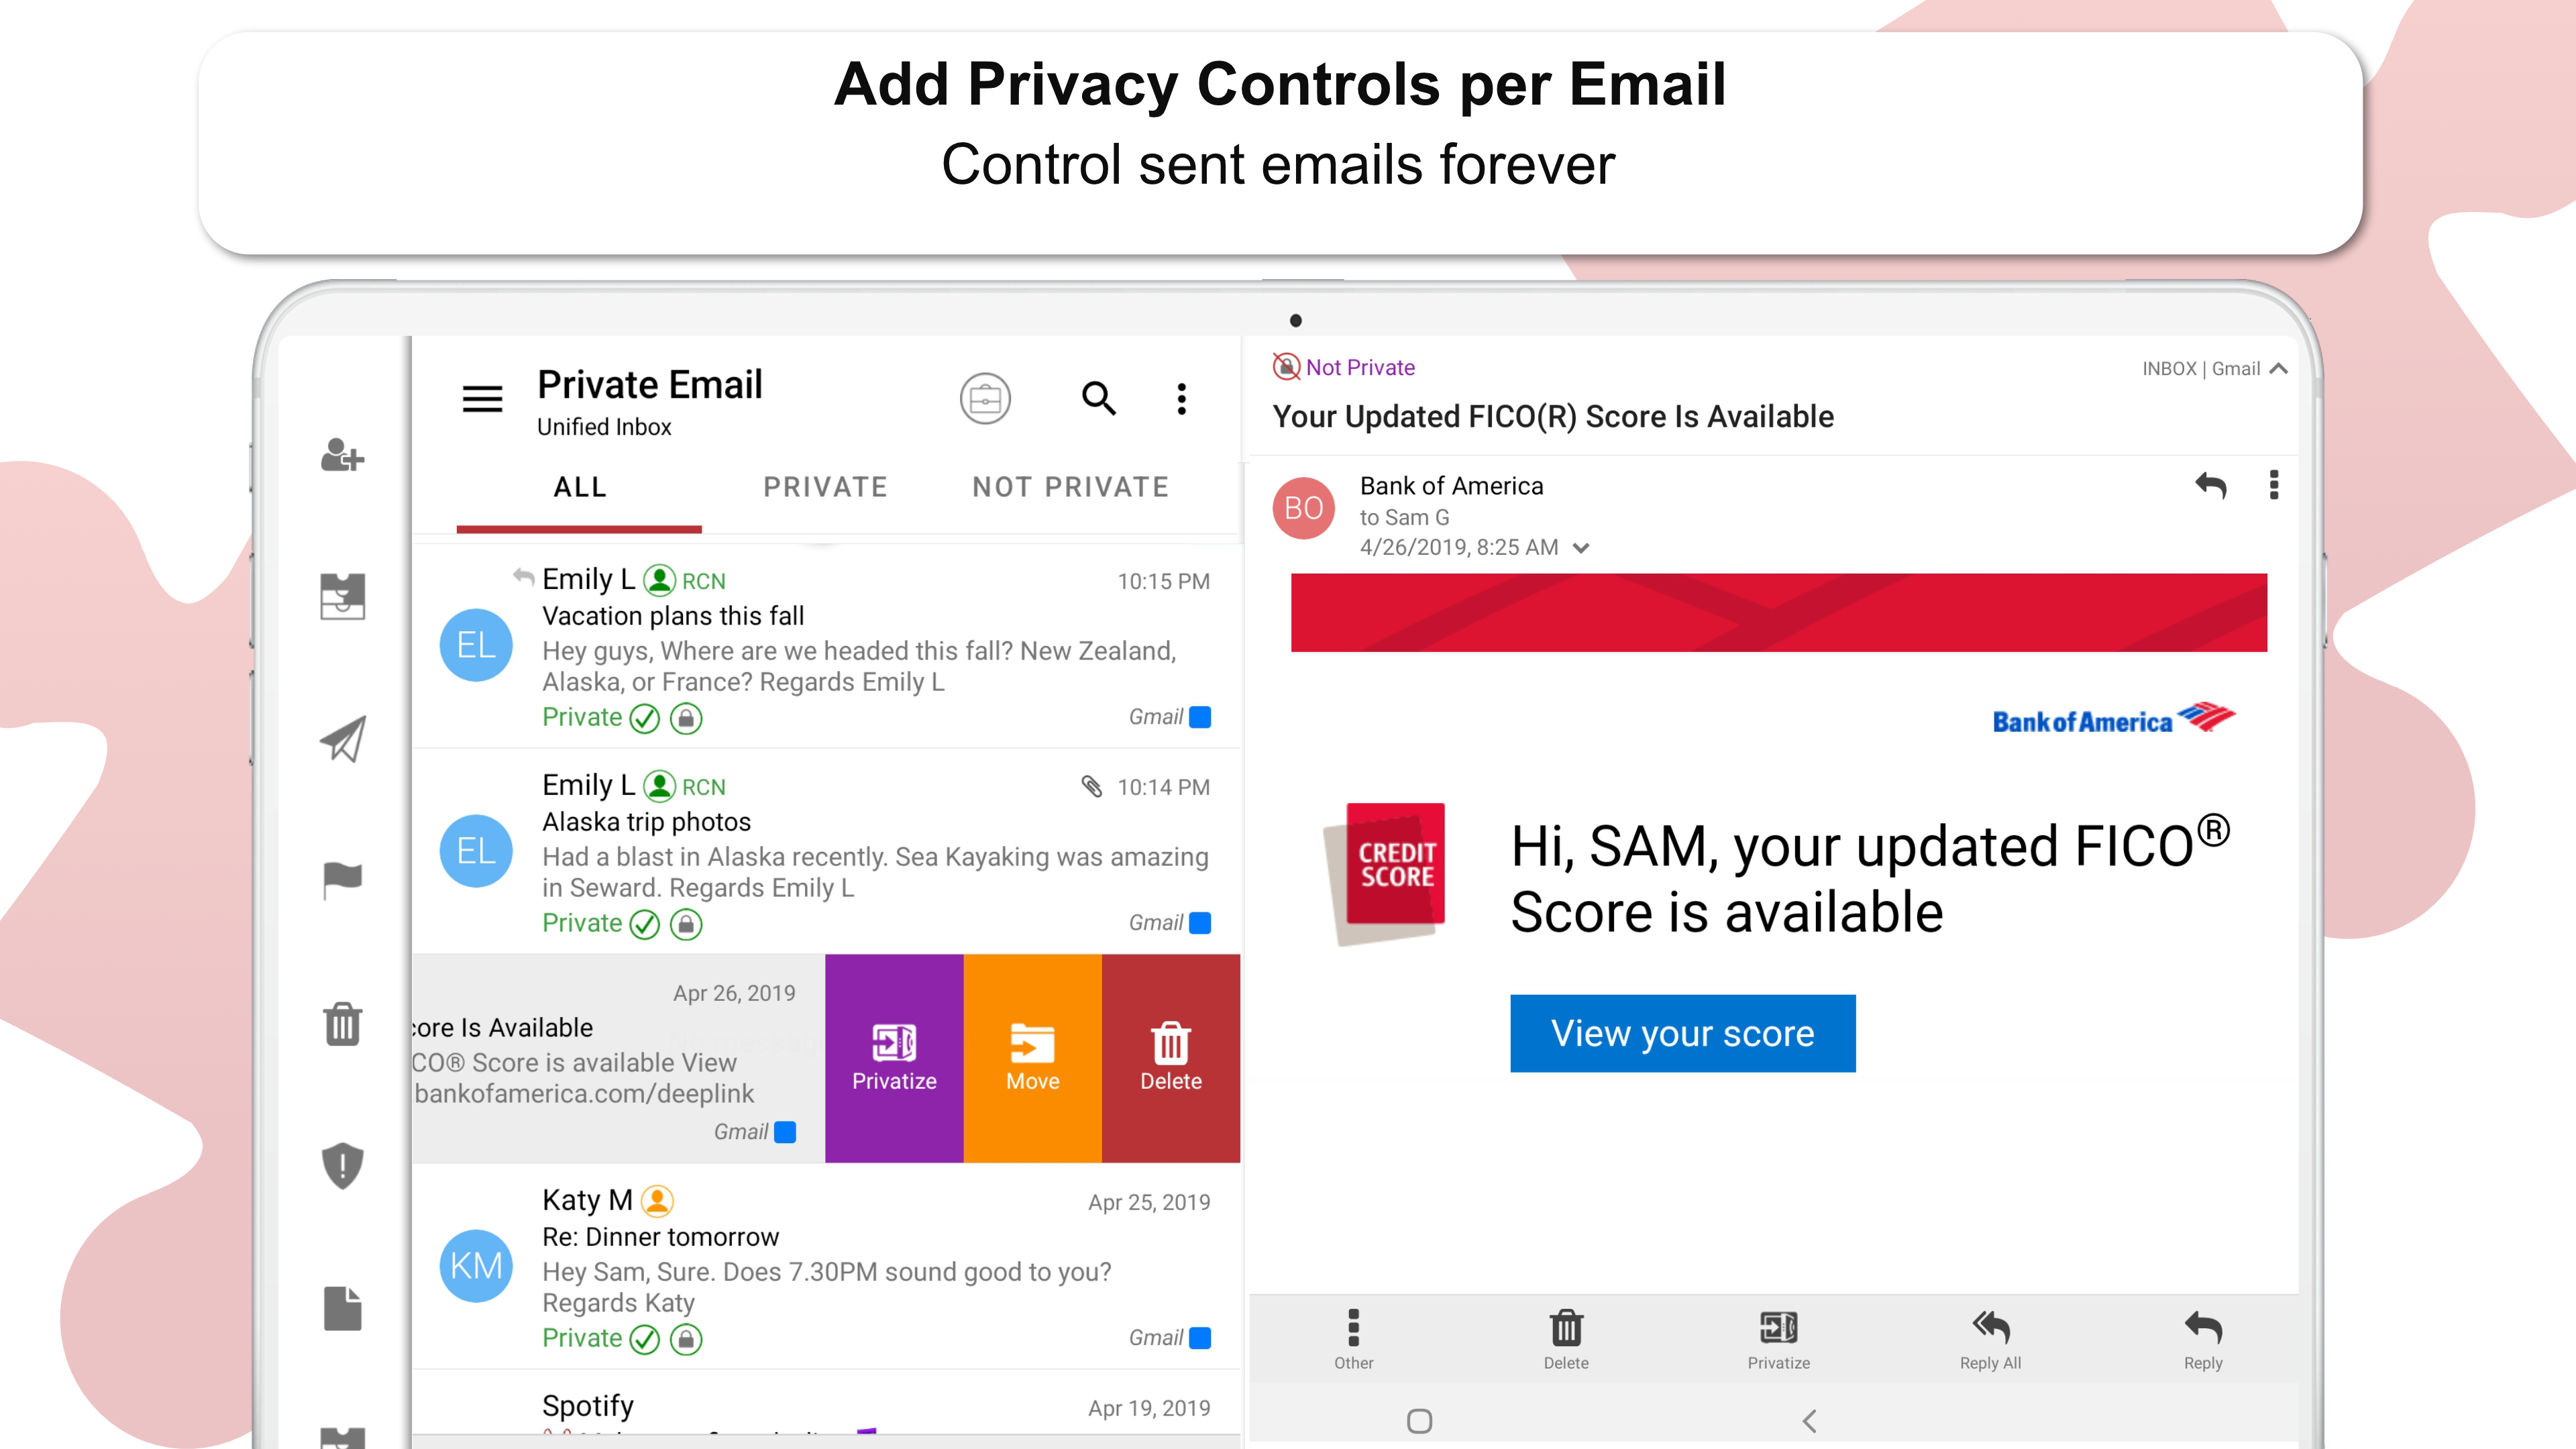Viewport: 2576px width, 1449px height.
Task: Open the hamburger navigation menu
Action: click(482, 399)
